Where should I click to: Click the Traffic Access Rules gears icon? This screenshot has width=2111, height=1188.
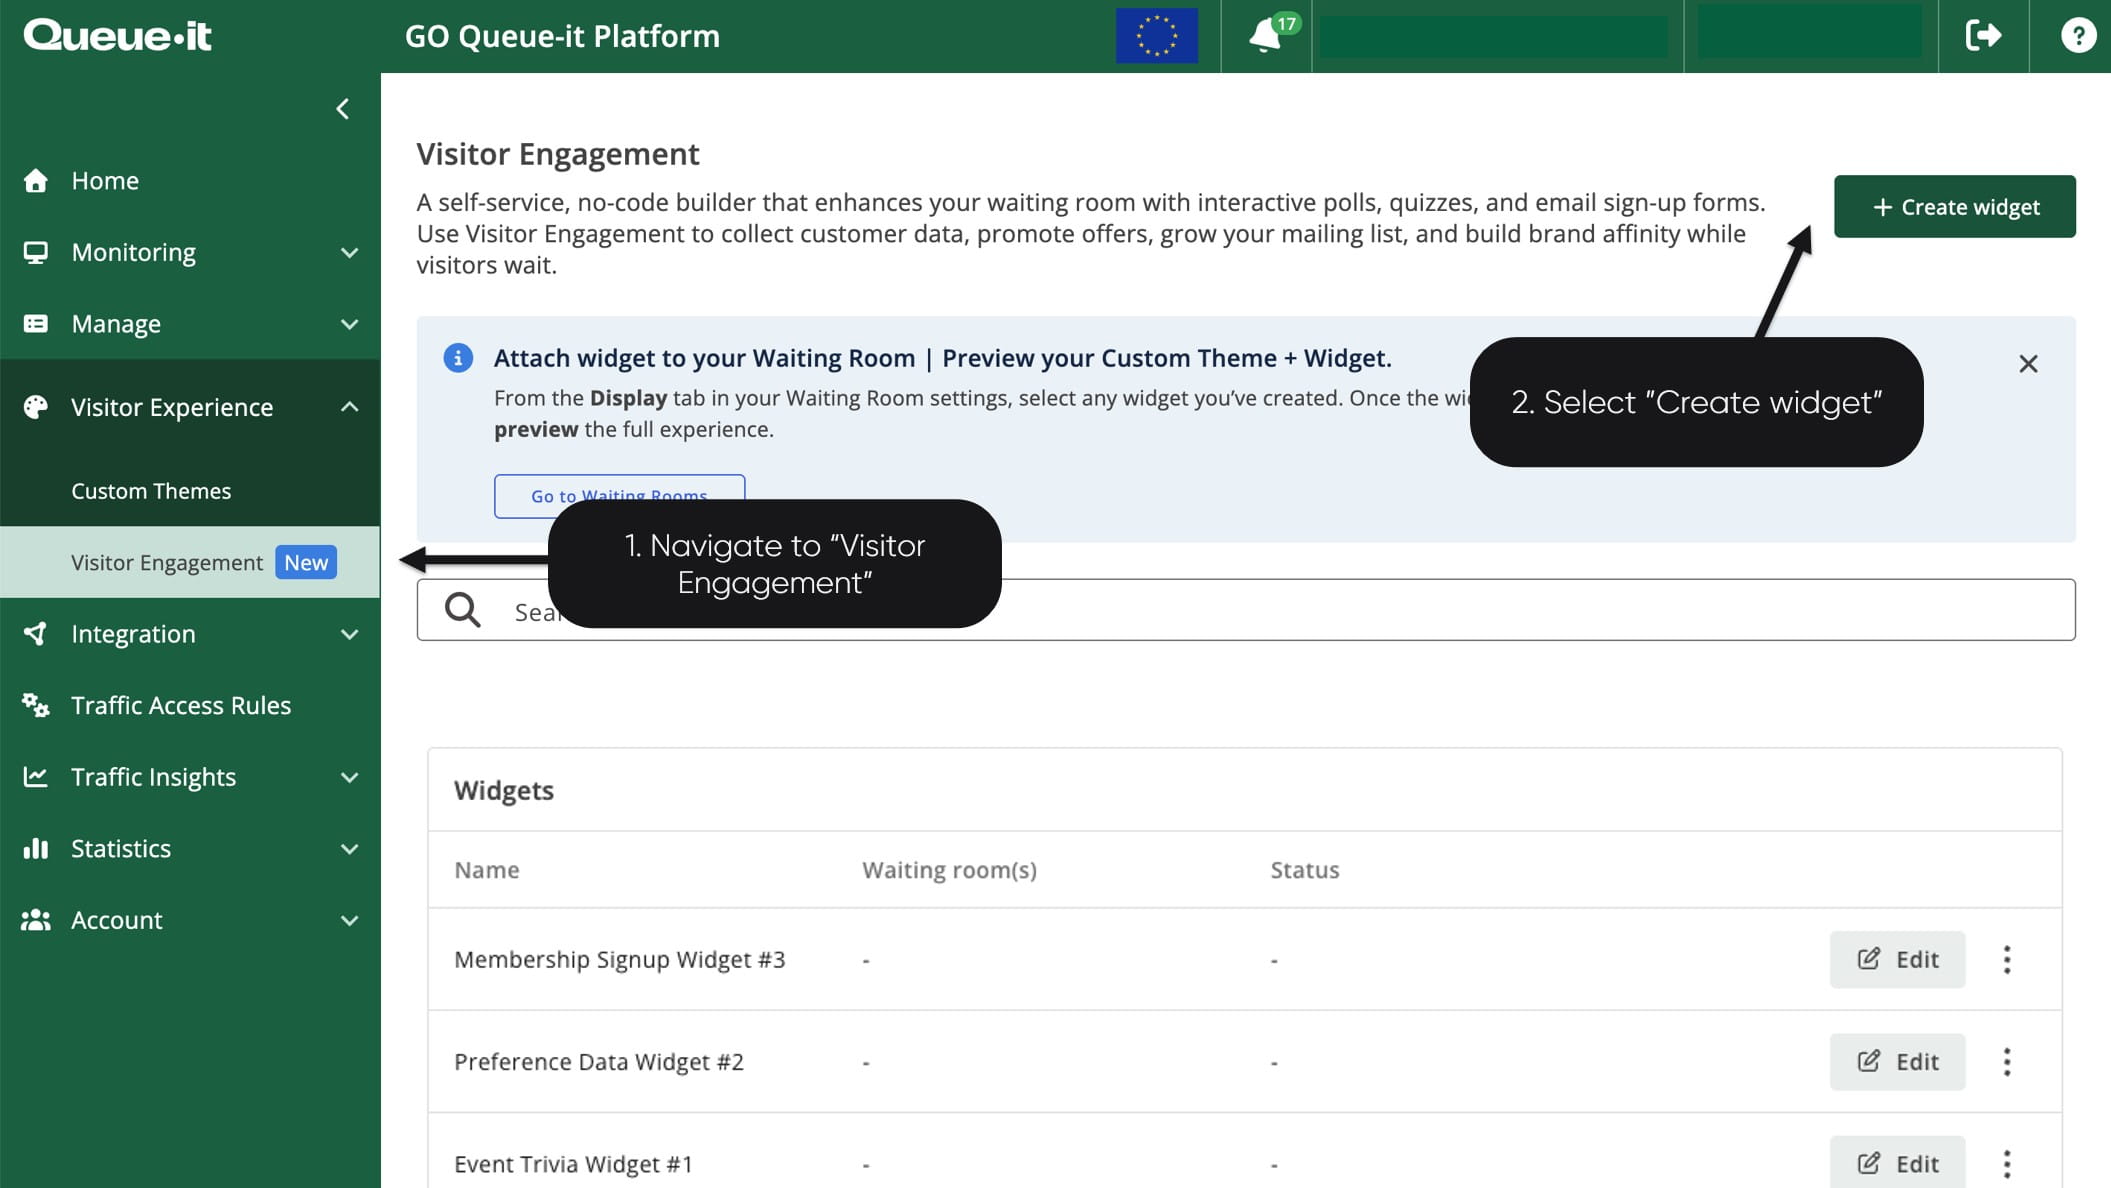pos(36,705)
